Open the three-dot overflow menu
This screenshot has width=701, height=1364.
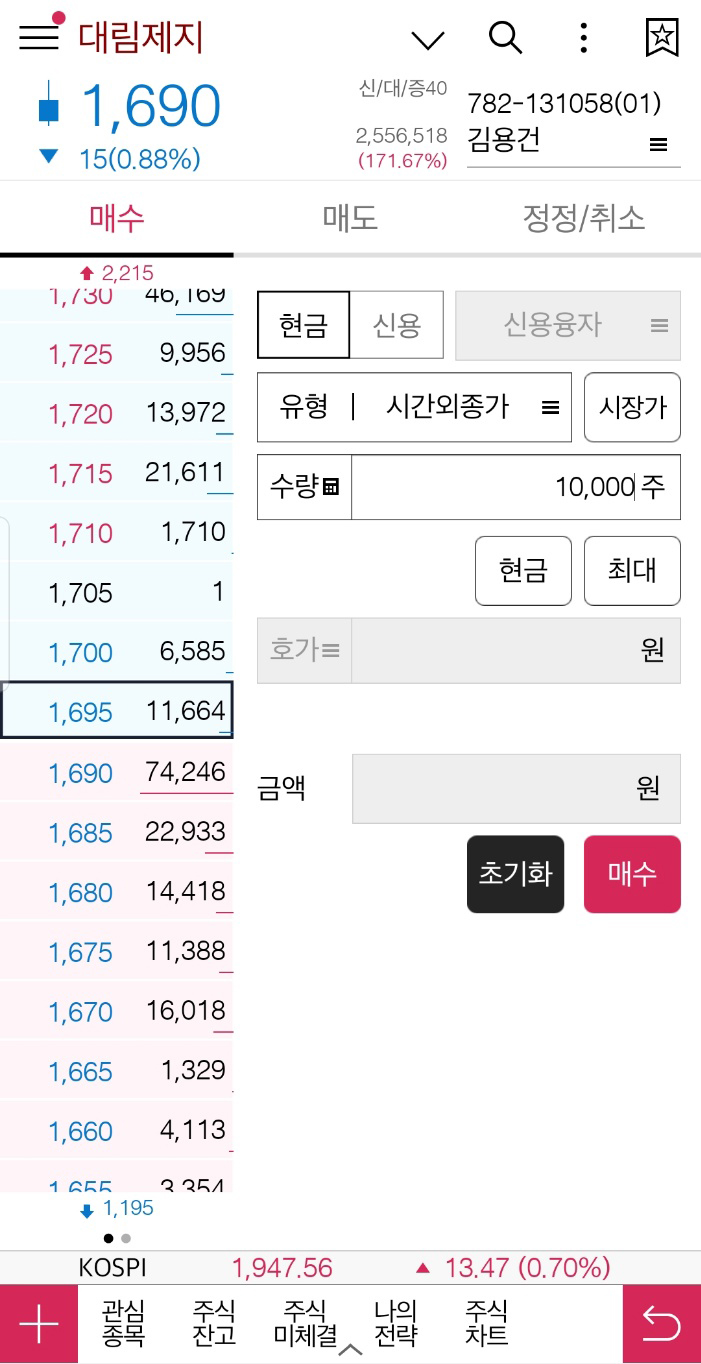pyautogui.click(x=582, y=38)
